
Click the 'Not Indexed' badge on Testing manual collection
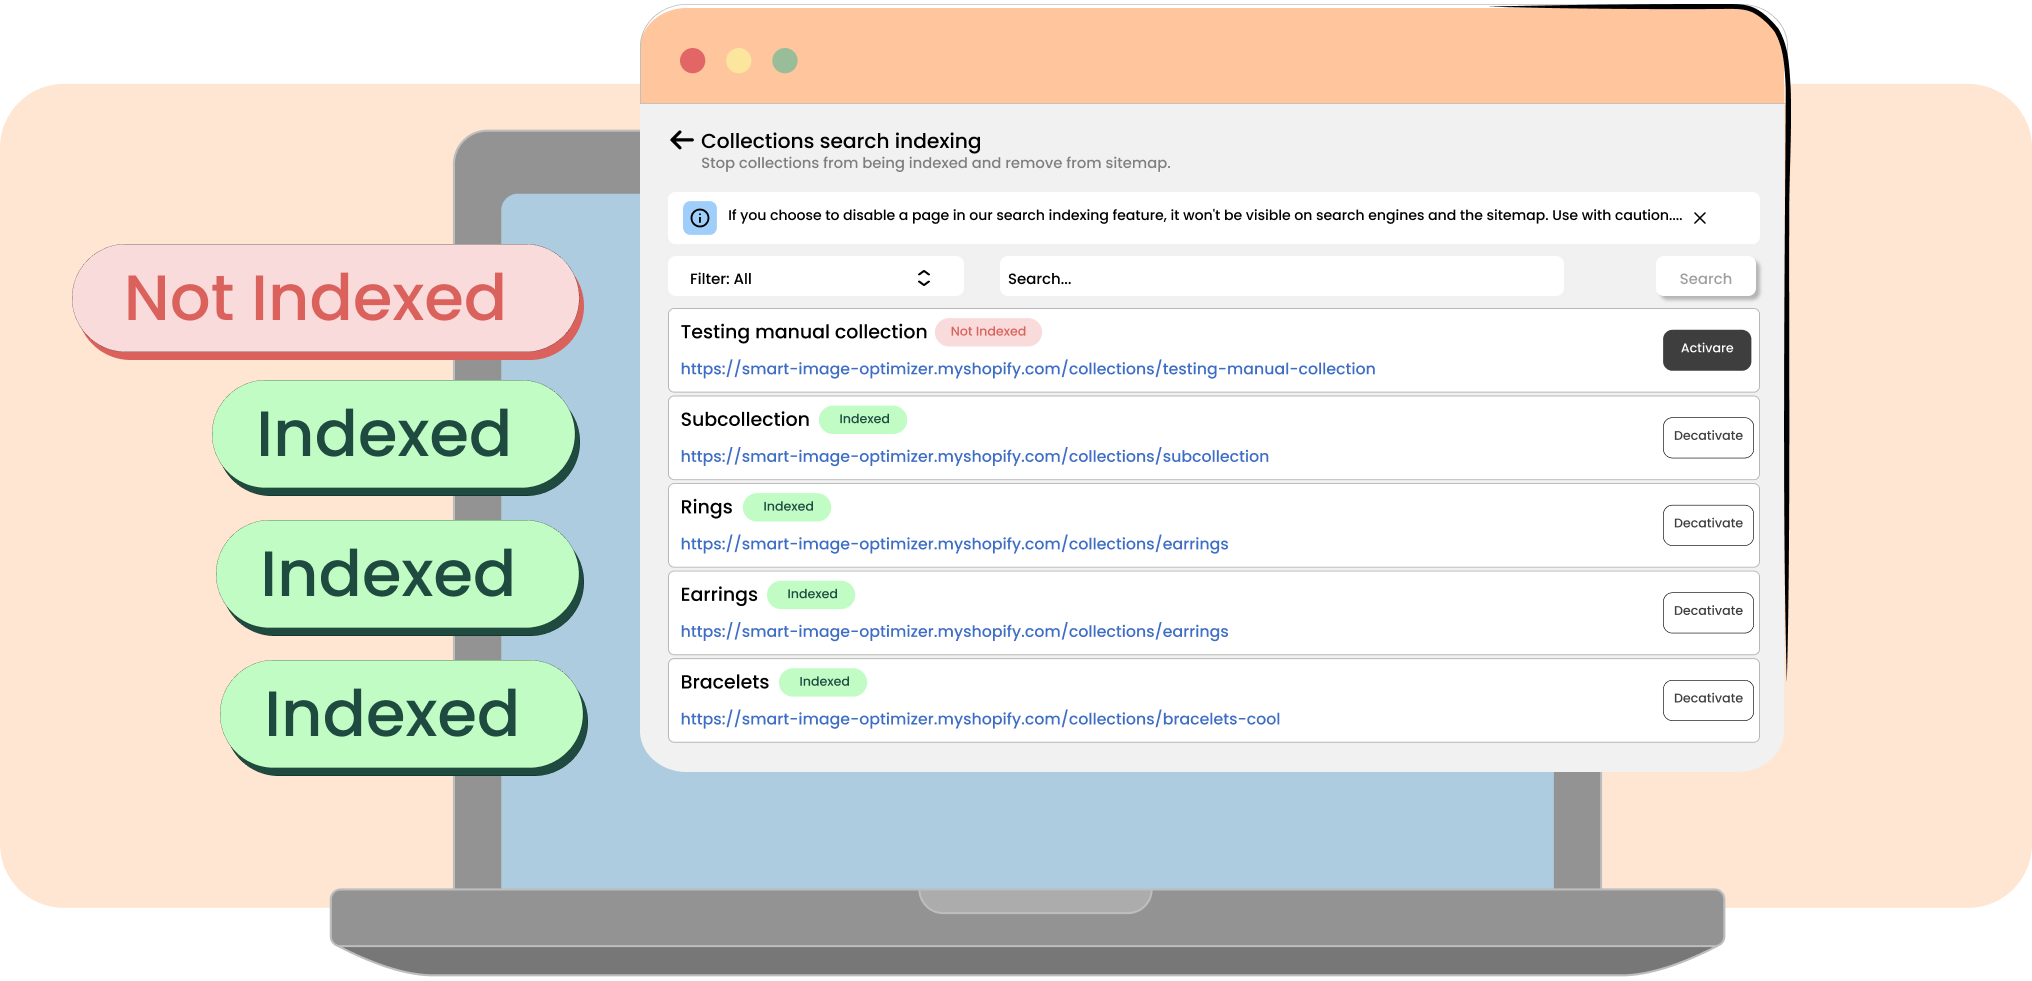[989, 331]
